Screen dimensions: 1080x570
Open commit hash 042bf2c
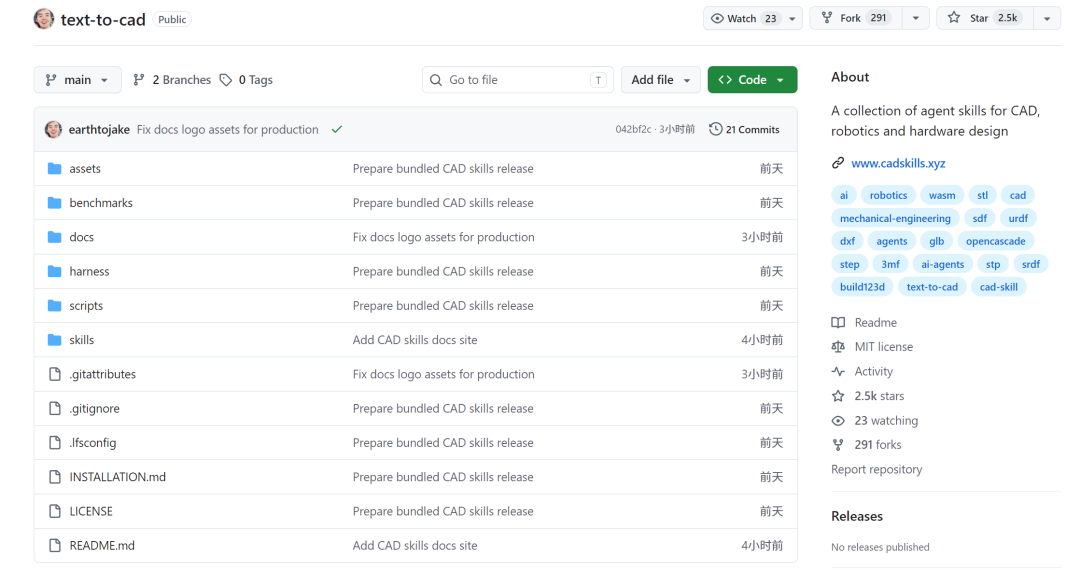(633, 129)
